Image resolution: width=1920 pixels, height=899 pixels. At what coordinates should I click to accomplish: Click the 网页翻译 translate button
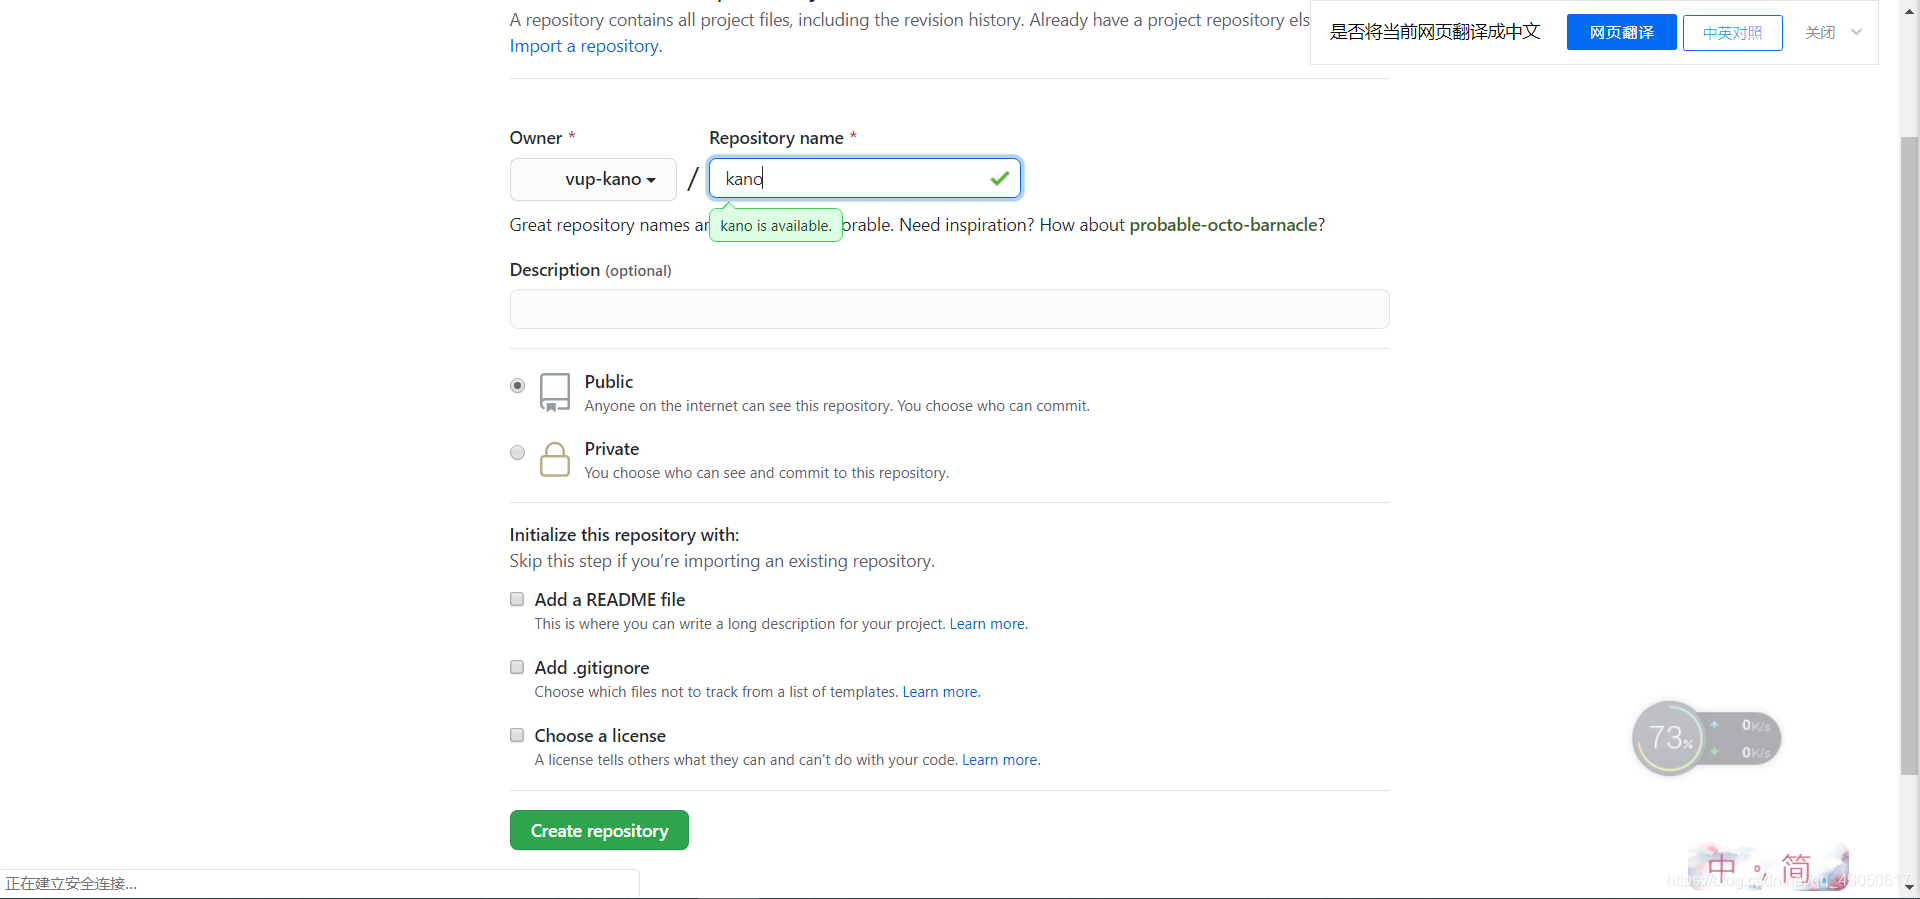click(1621, 32)
